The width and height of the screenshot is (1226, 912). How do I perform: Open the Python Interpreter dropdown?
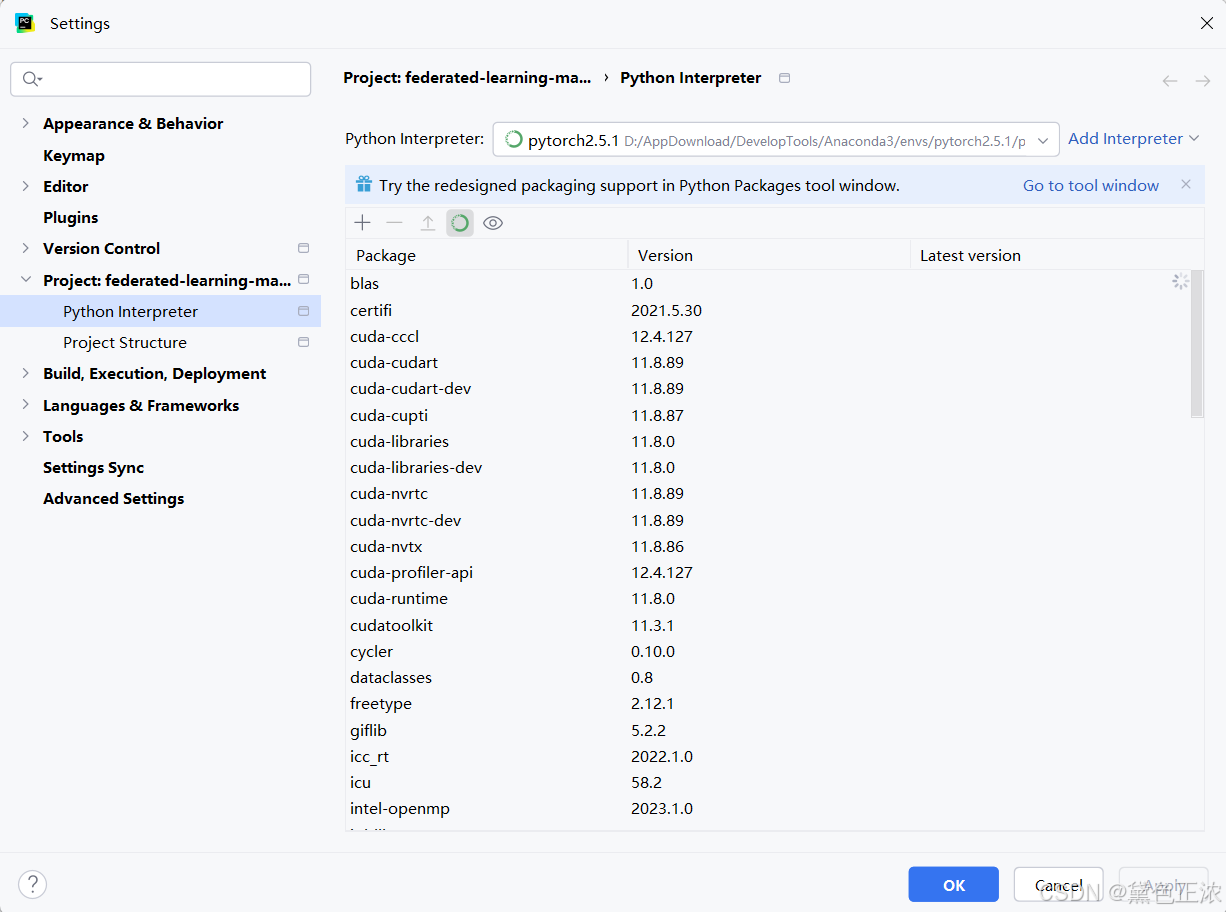(x=776, y=140)
